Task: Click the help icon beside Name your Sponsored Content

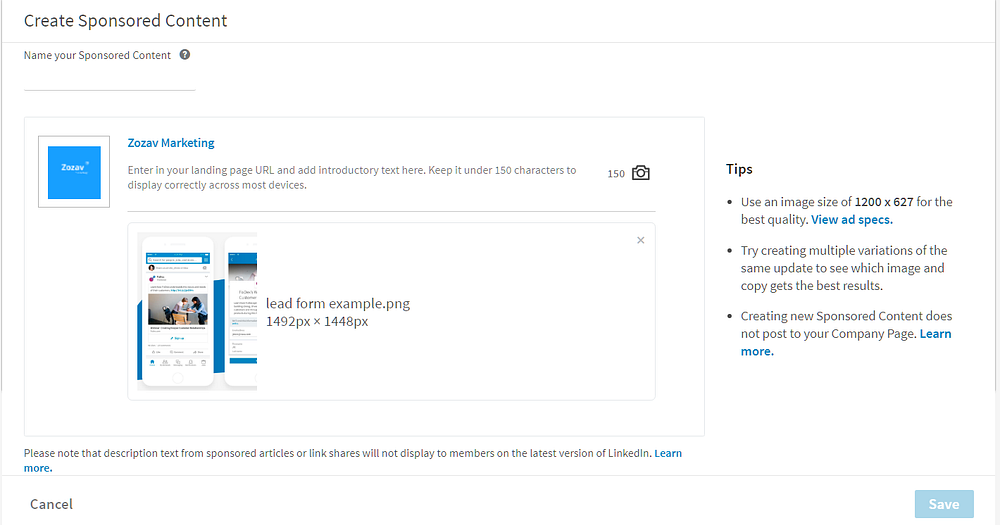Action: tap(185, 55)
